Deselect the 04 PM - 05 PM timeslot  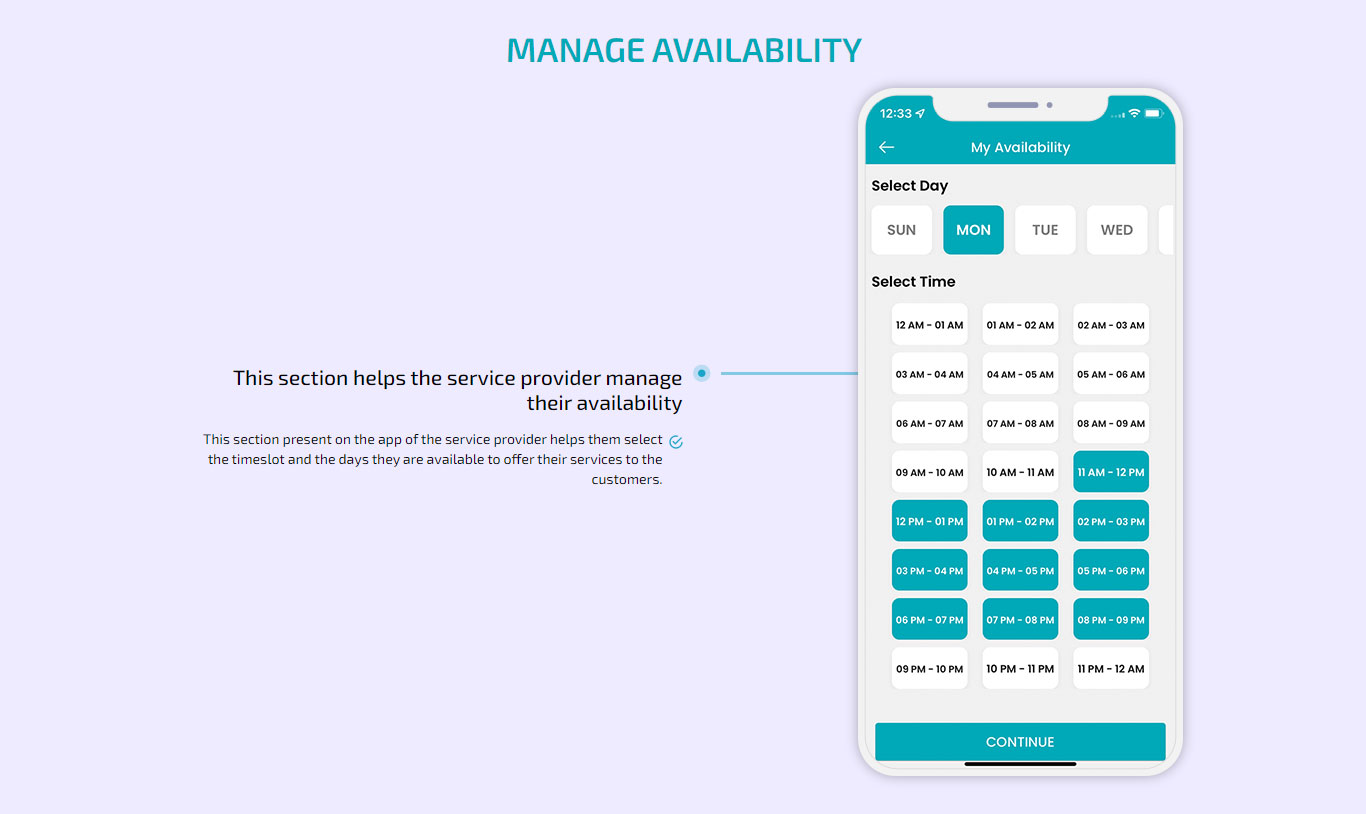1020,570
